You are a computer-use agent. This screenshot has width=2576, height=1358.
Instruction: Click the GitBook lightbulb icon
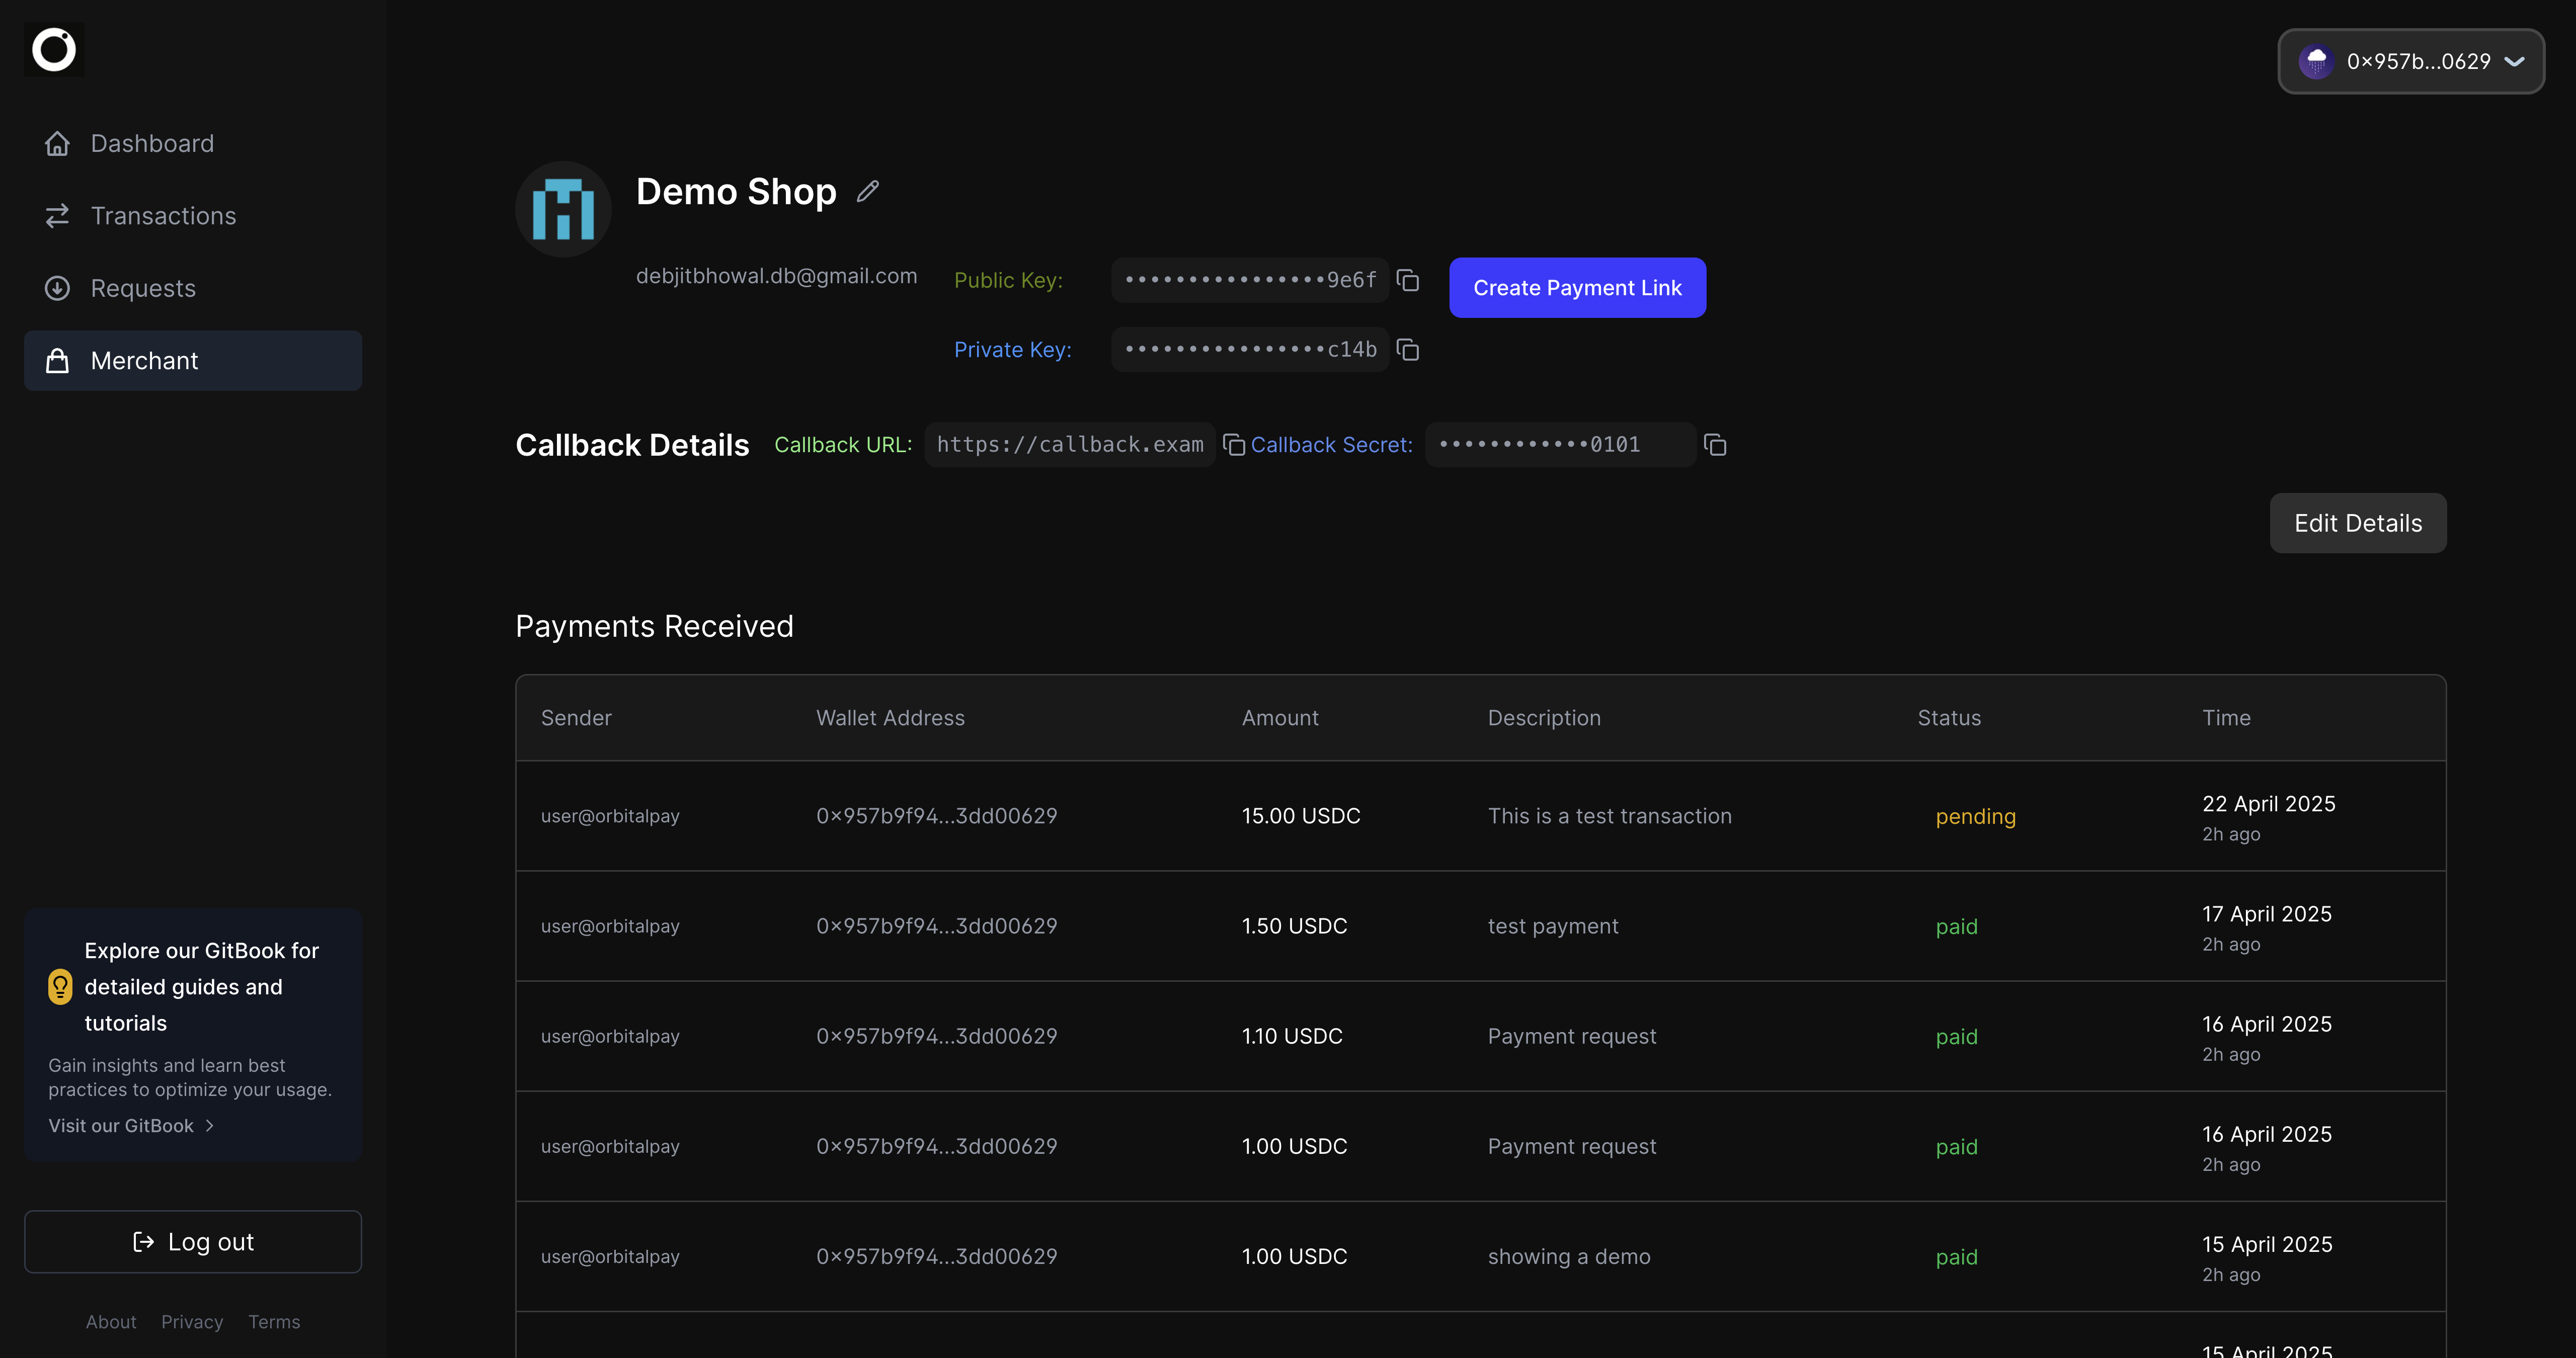click(x=60, y=987)
